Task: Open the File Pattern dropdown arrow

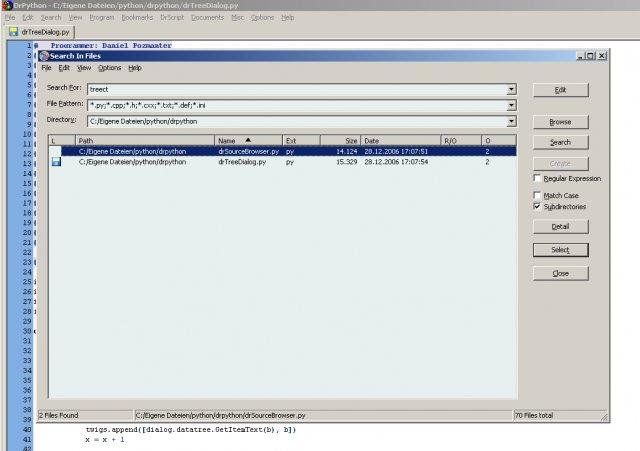Action: tap(511, 105)
